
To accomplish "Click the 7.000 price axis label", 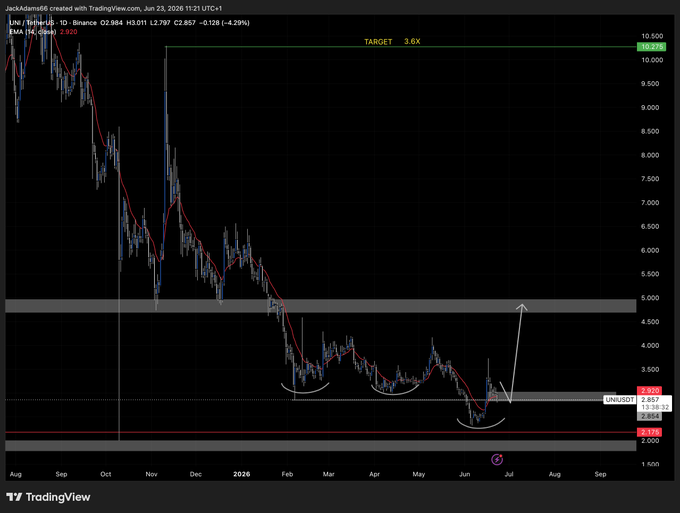I will (650, 203).
